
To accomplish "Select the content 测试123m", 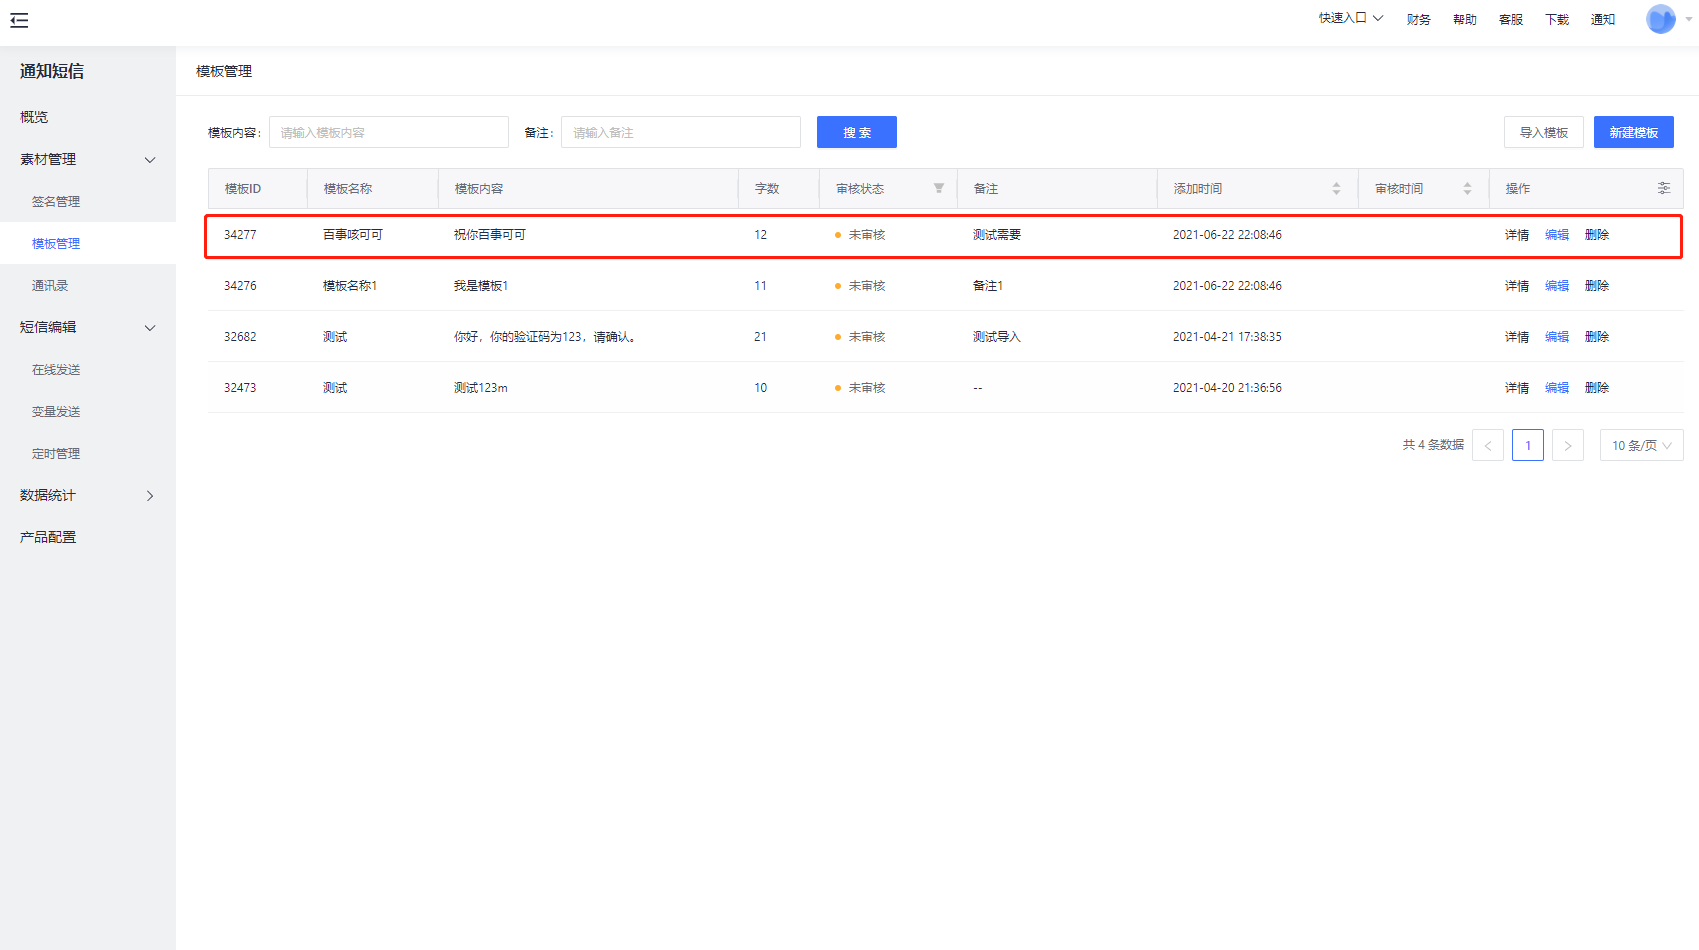I will click(480, 388).
